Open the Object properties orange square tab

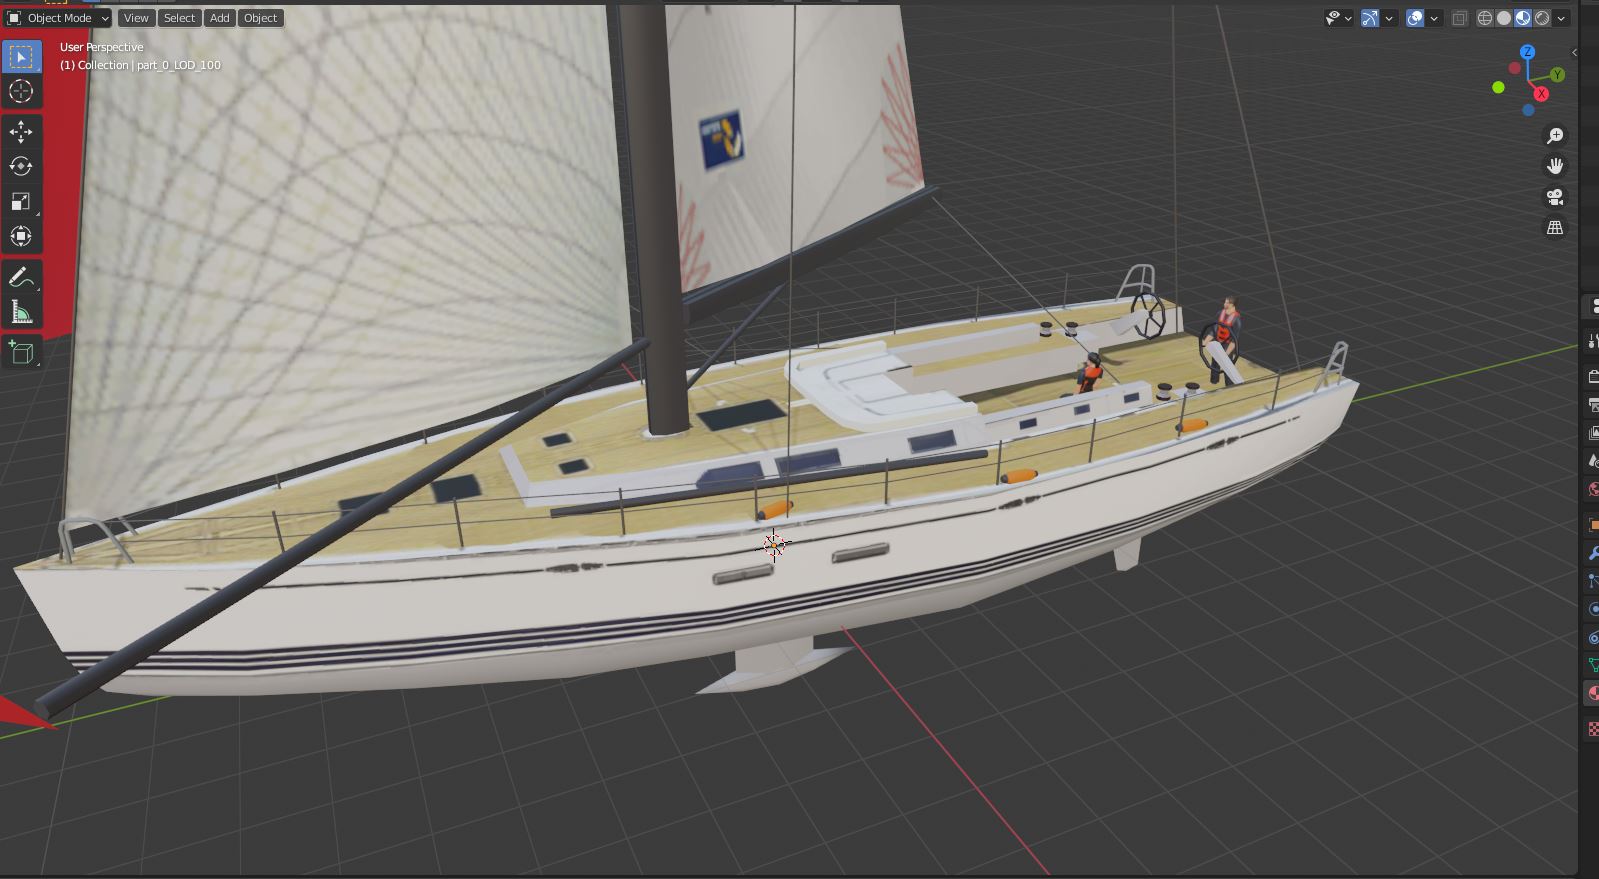pyautogui.click(x=1592, y=525)
